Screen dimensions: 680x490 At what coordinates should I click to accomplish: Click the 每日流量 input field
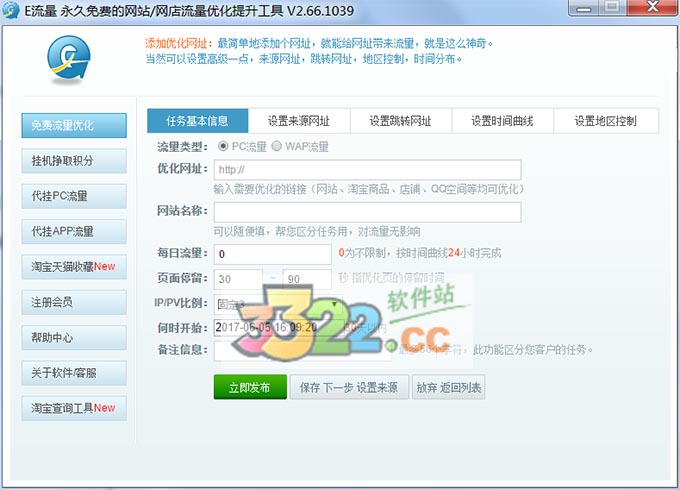coord(273,254)
